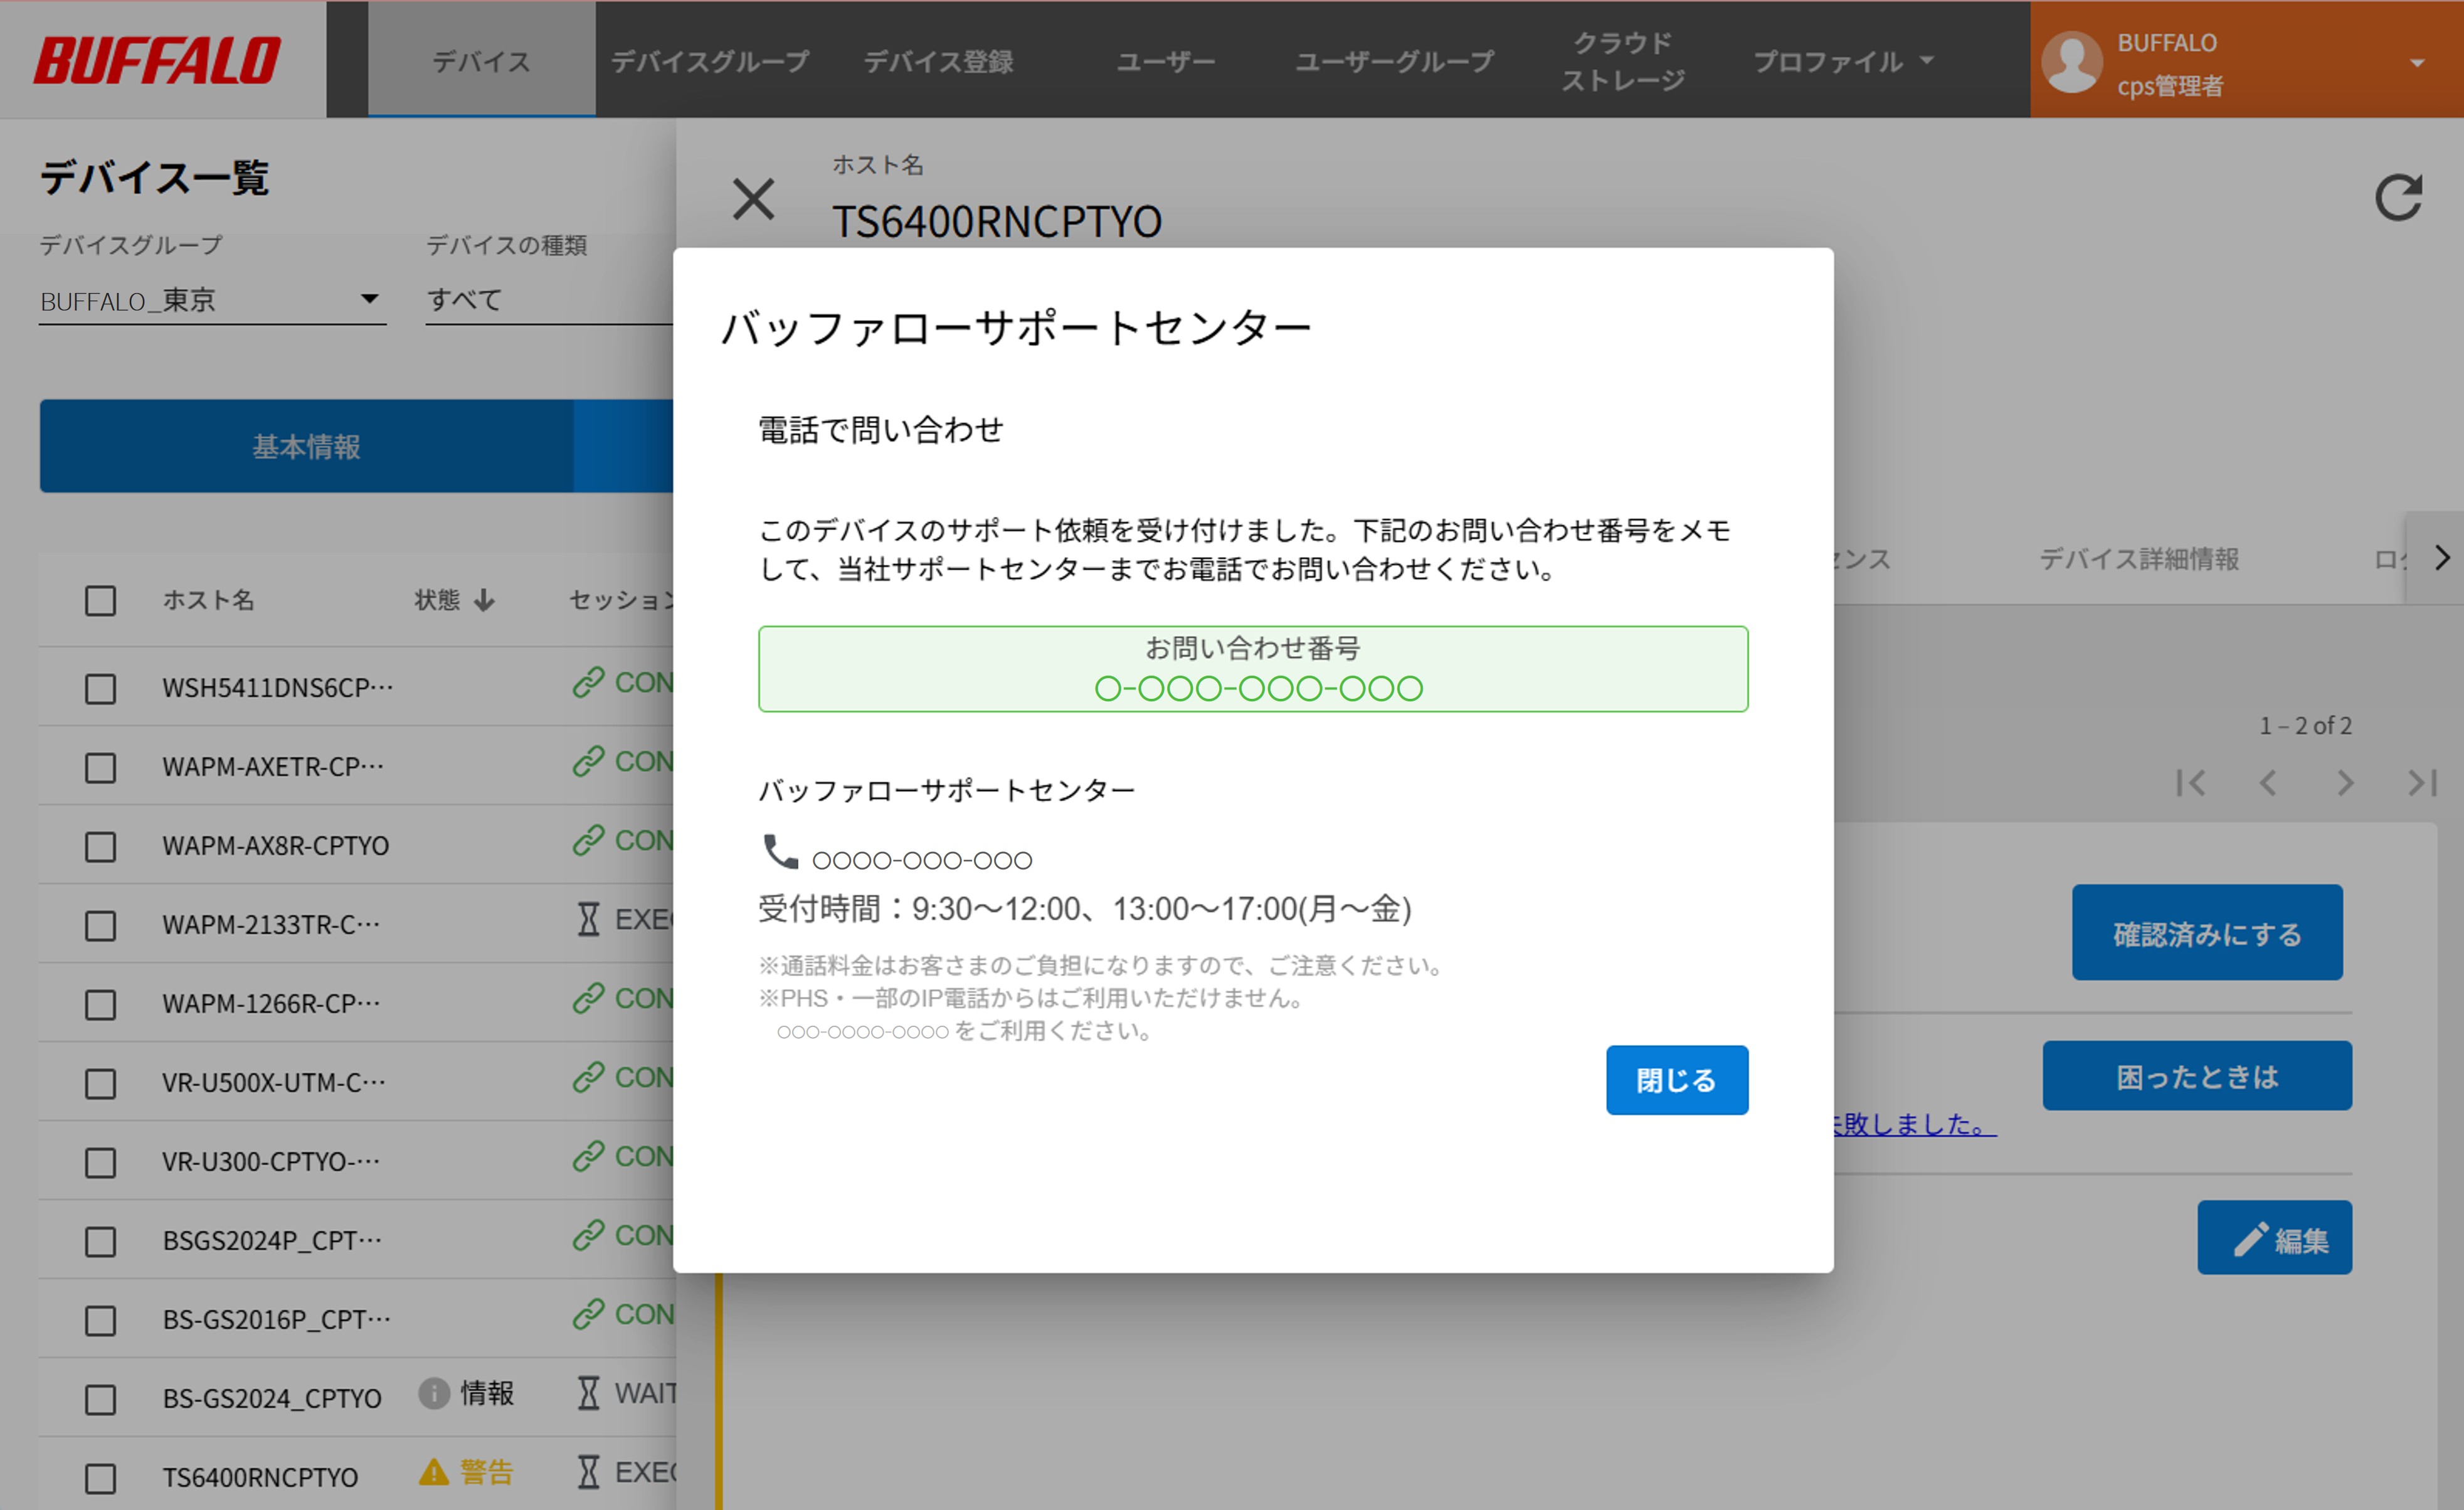Expand the プロファイル menu

[x=1843, y=61]
